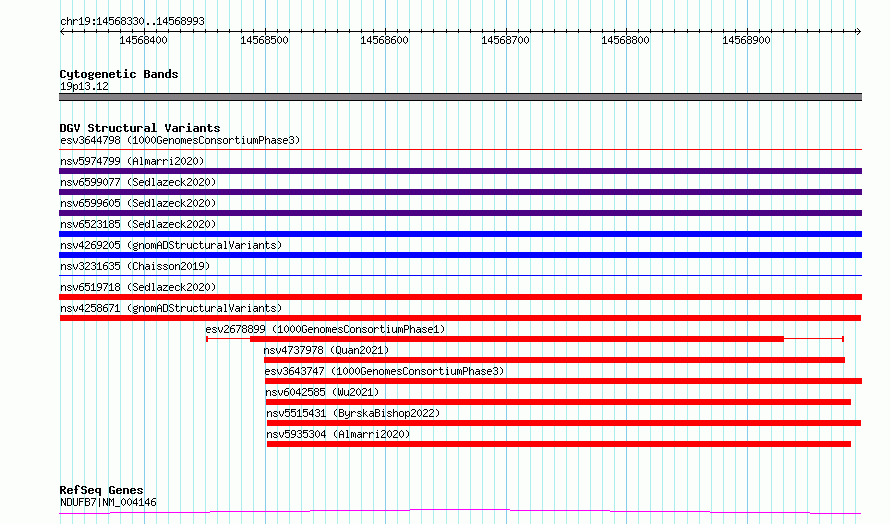Click the purple bar for nsv5974799
The width and height of the screenshot is (890, 524).
coord(460,171)
